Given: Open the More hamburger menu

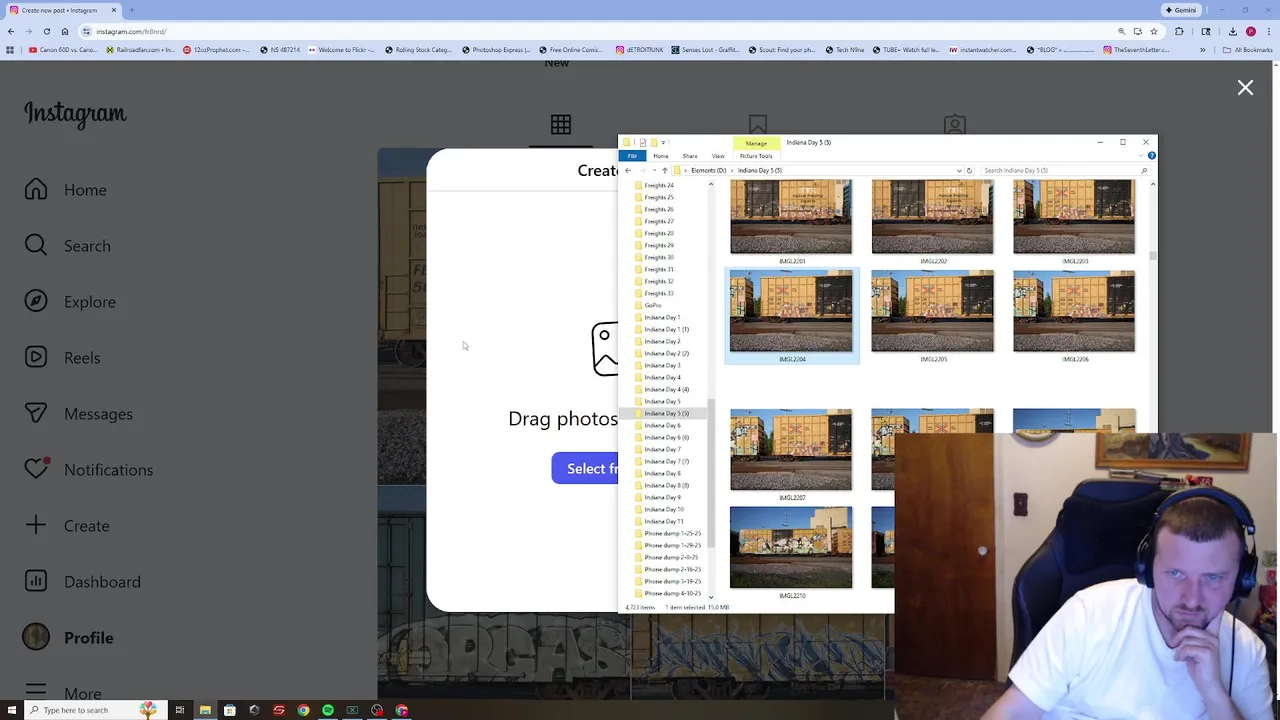Looking at the screenshot, I should 36,691.
